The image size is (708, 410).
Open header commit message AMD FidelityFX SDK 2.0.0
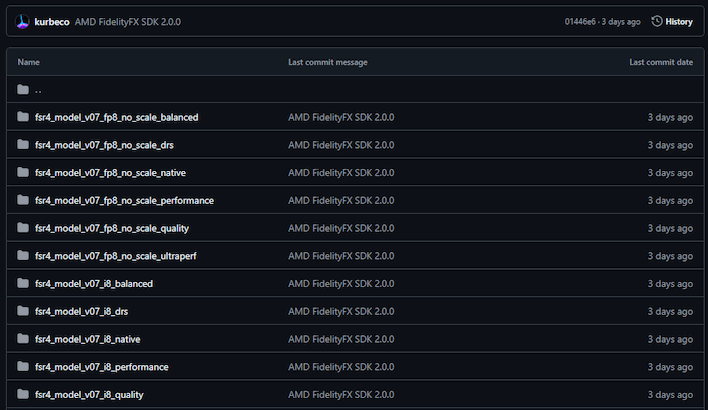click(128, 21)
